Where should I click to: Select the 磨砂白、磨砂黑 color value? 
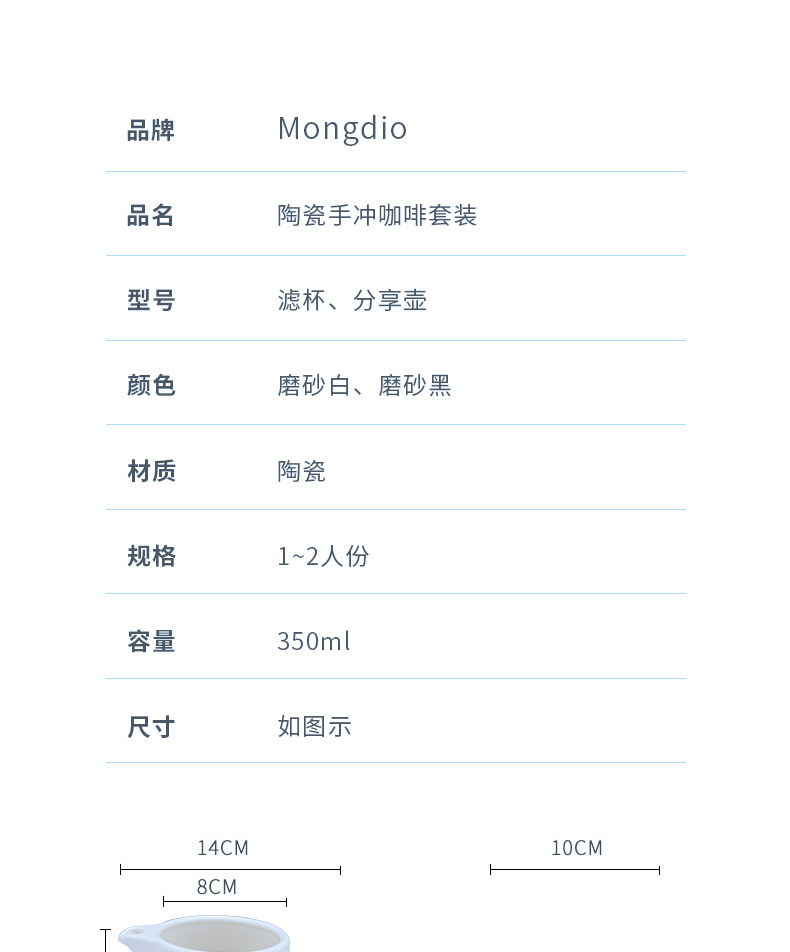pos(364,385)
